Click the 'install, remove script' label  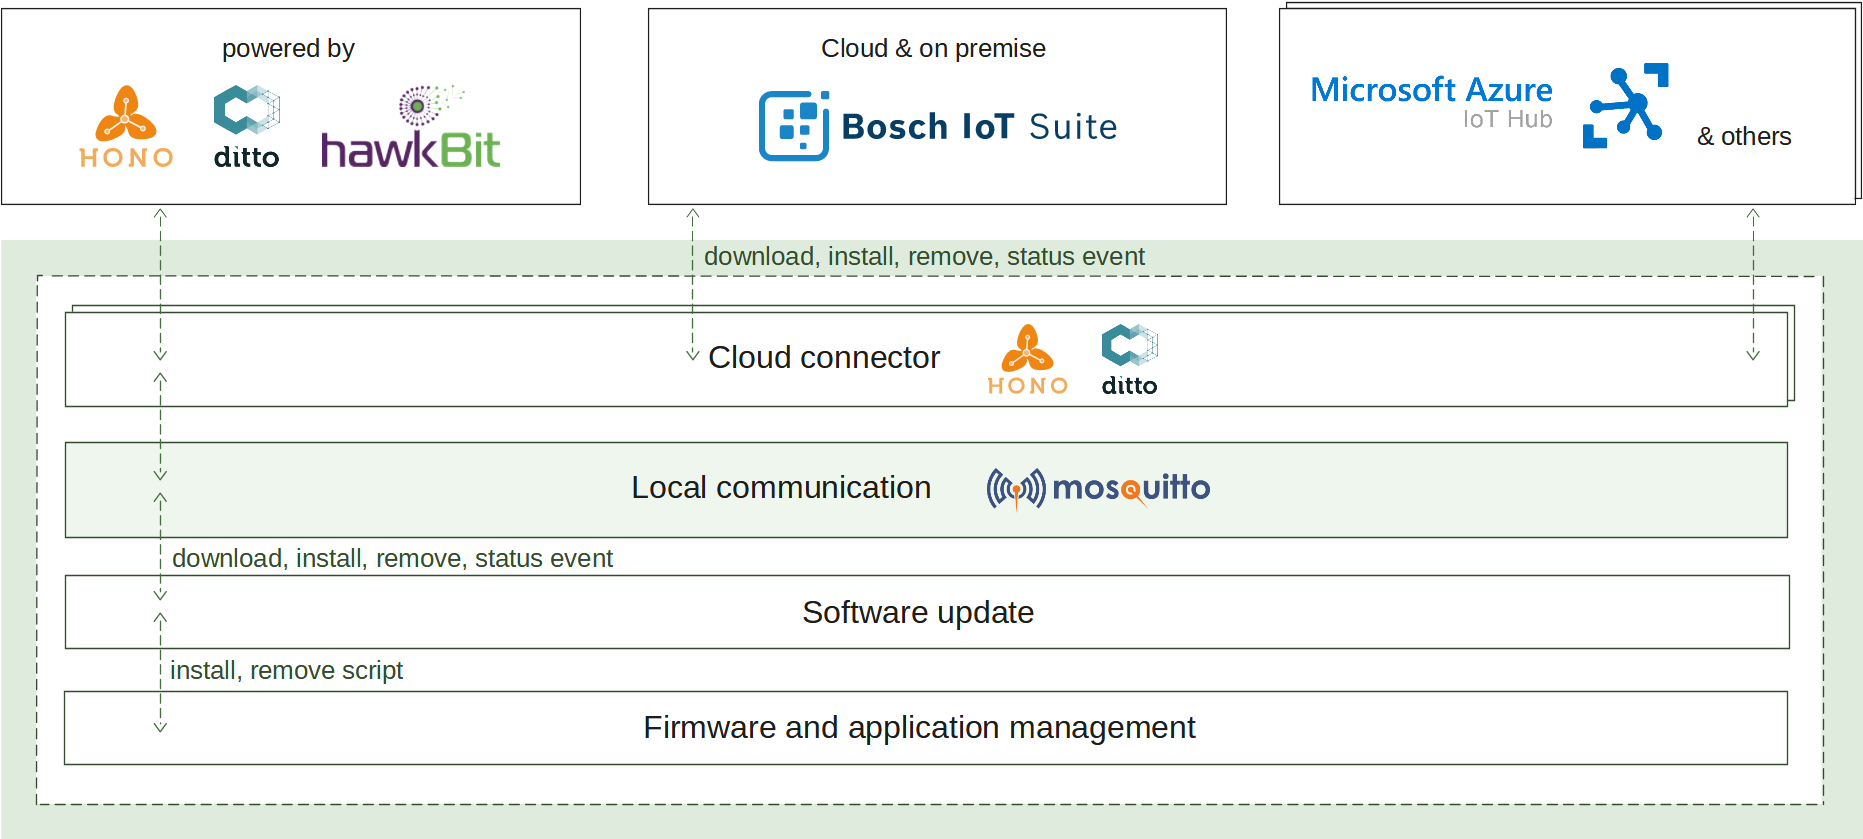(286, 670)
